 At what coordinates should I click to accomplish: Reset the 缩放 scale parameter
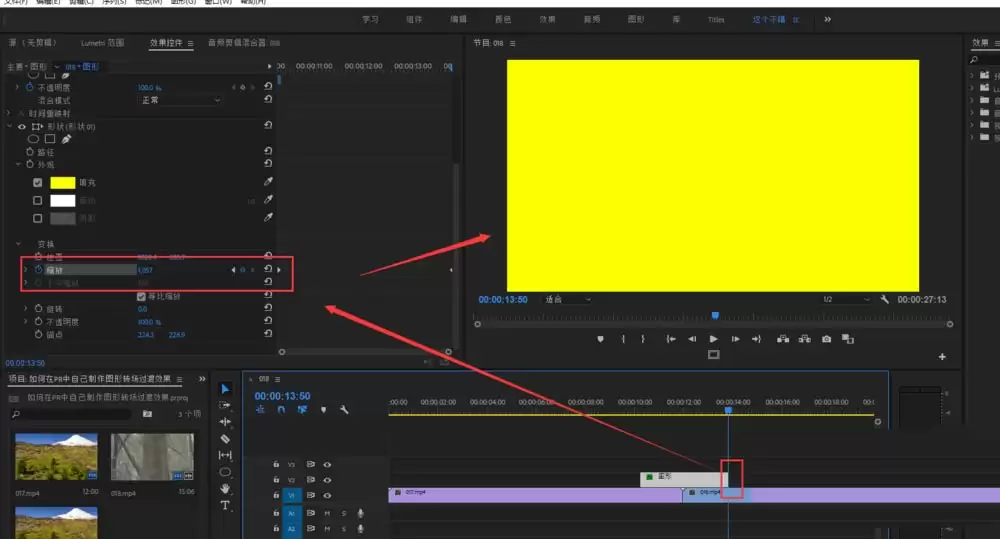point(268,269)
